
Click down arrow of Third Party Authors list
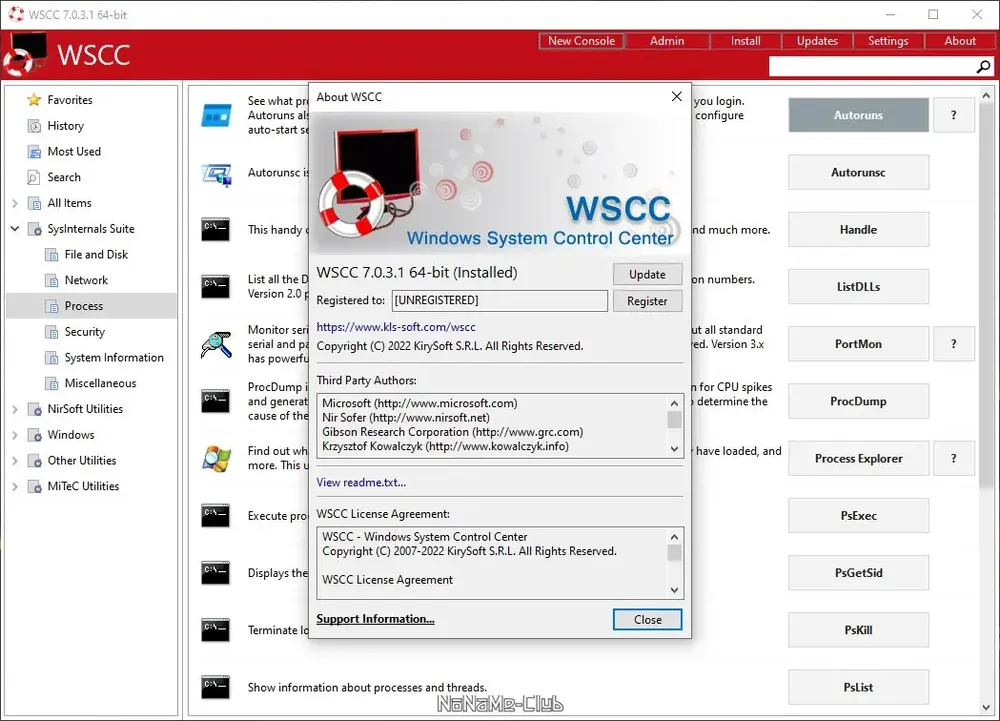674,449
